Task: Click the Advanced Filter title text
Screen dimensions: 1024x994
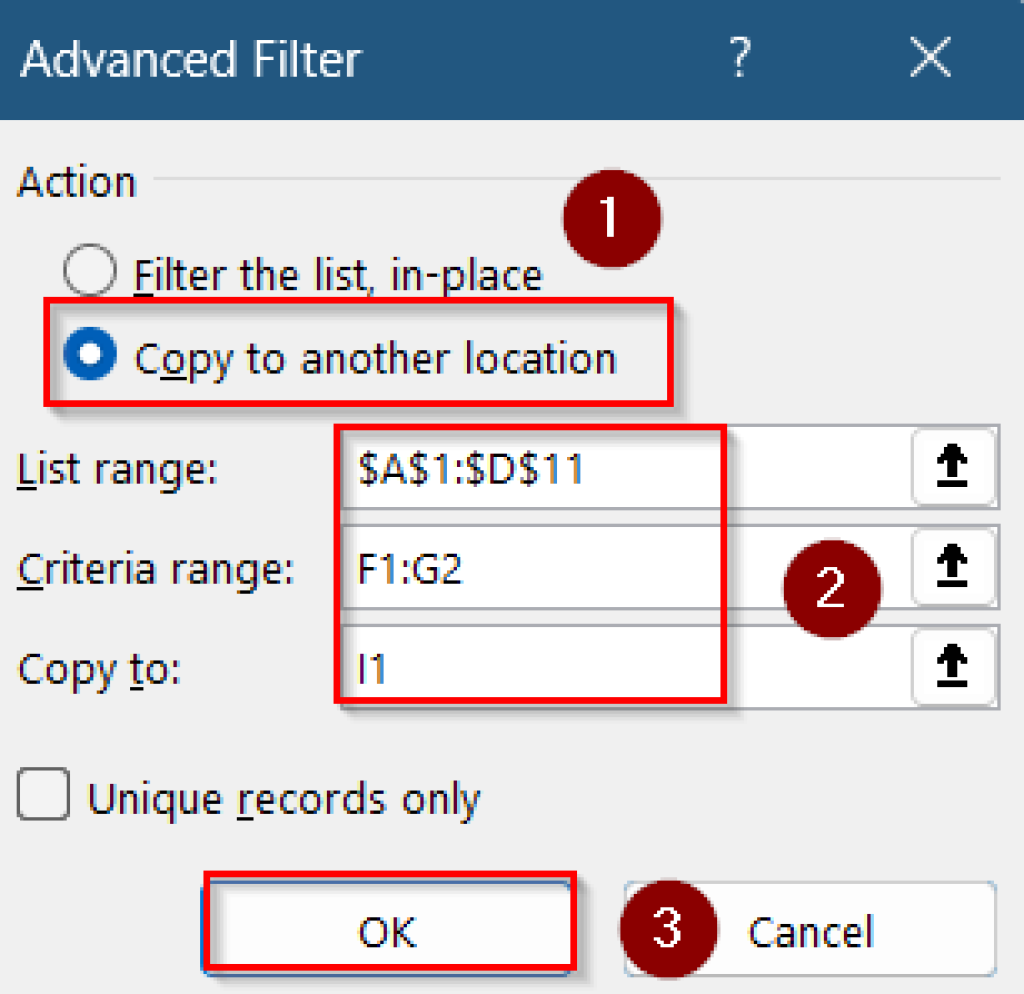Action: click(190, 59)
